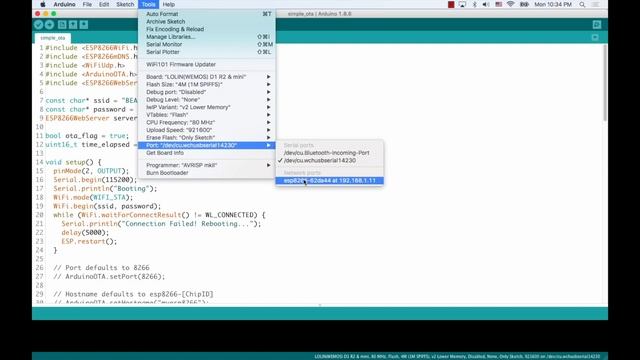The image size is (640, 360).
Task: Open the File menu
Action: 87,4
